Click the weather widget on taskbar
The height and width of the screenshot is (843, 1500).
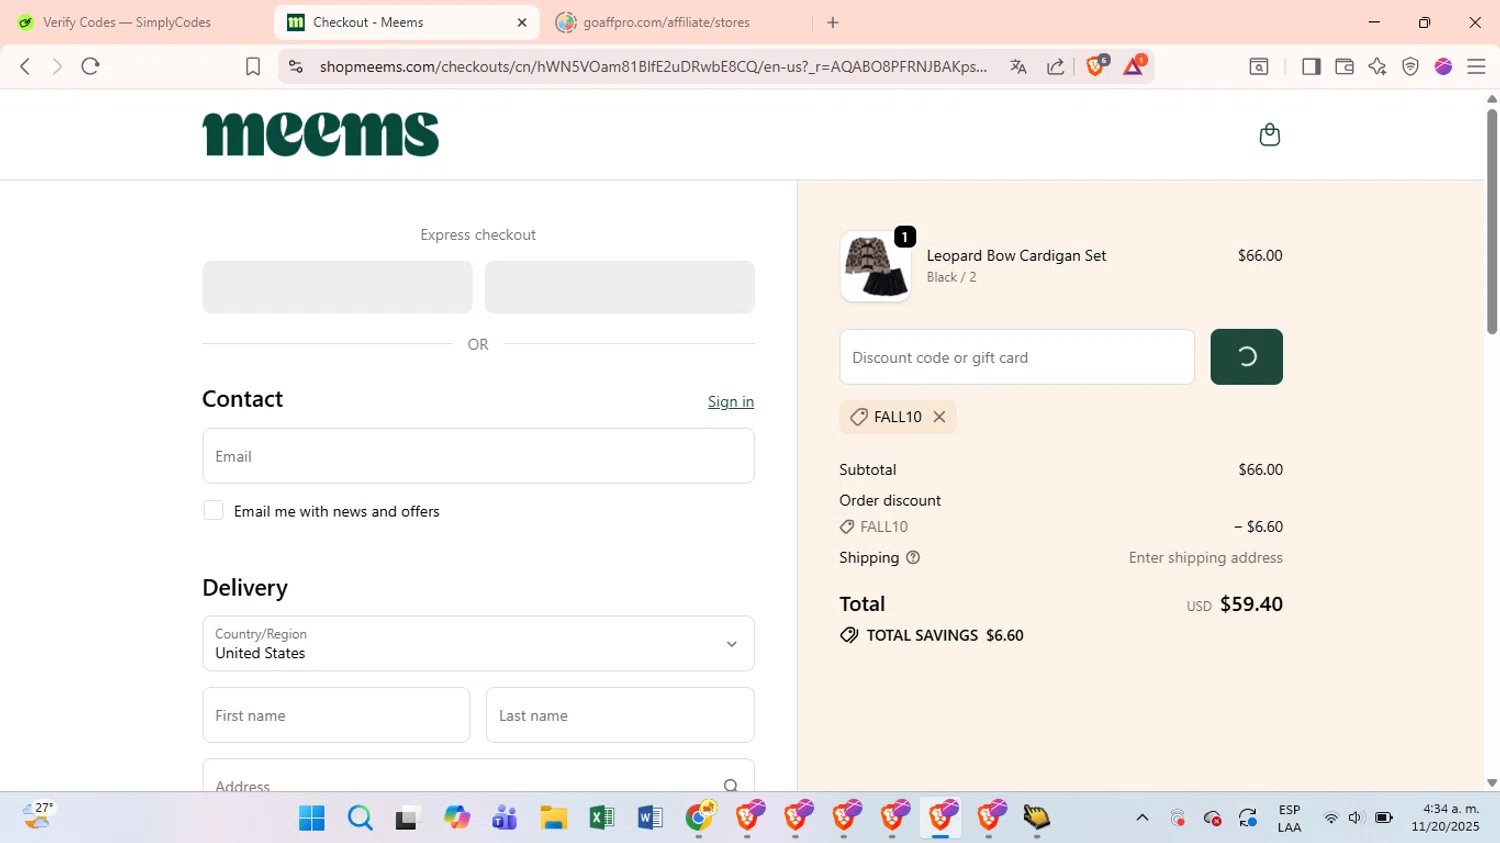point(38,816)
